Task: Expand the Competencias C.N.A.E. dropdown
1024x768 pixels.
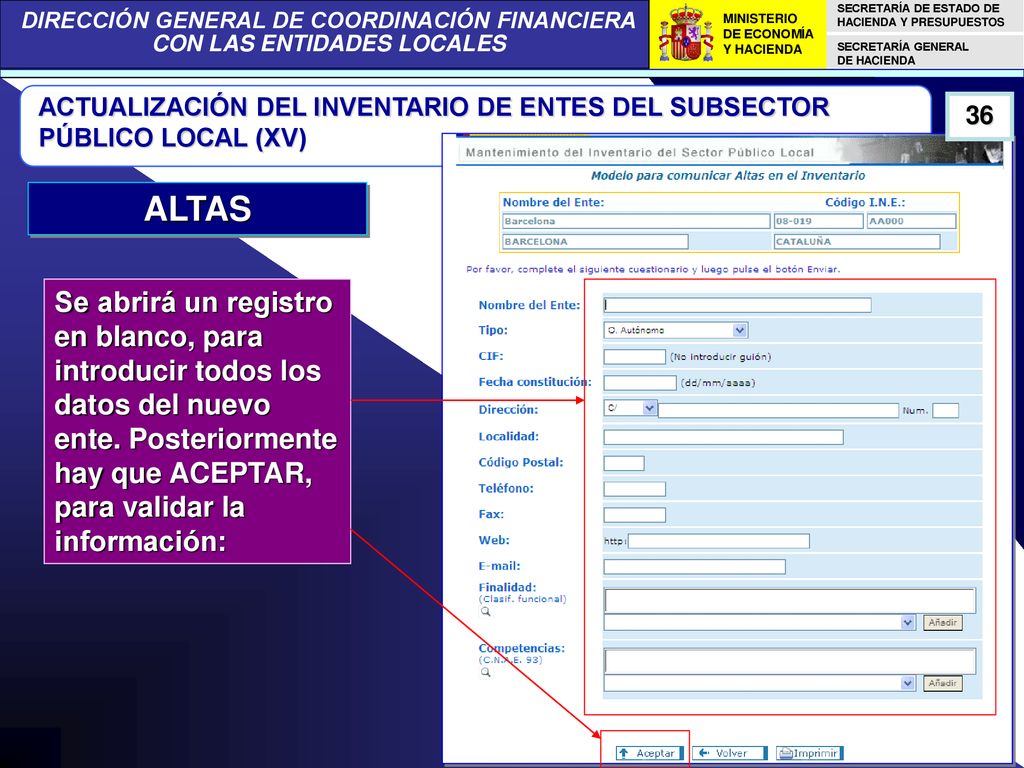Action: tap(760, 683)
